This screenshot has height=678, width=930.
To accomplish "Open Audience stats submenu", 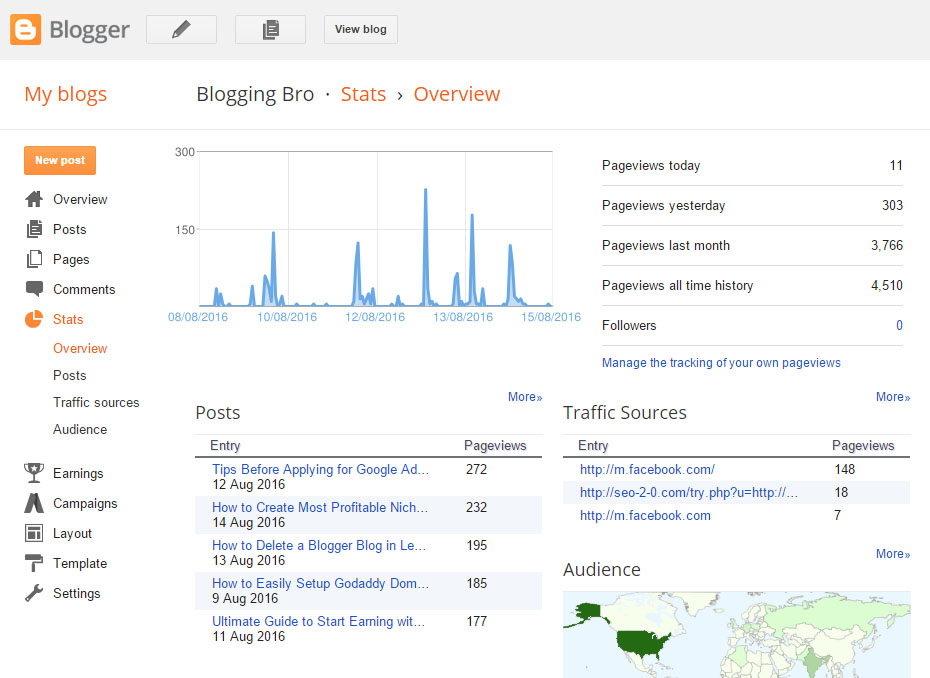I will click(80, 429).
